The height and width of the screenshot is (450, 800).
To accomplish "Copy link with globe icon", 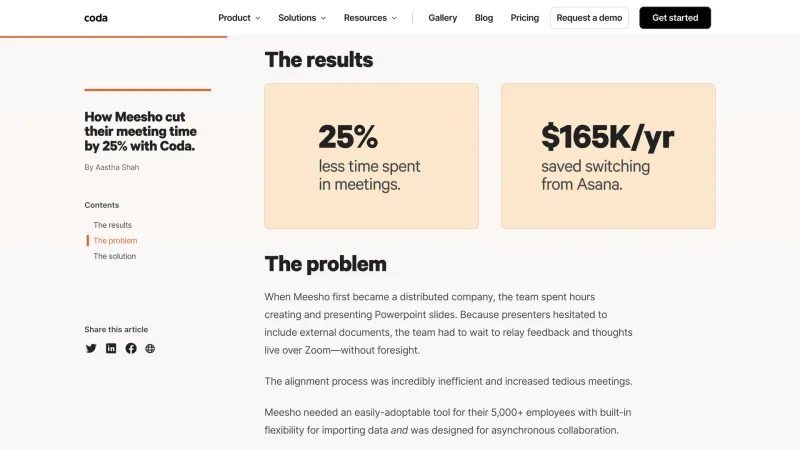I will point(150,348).
